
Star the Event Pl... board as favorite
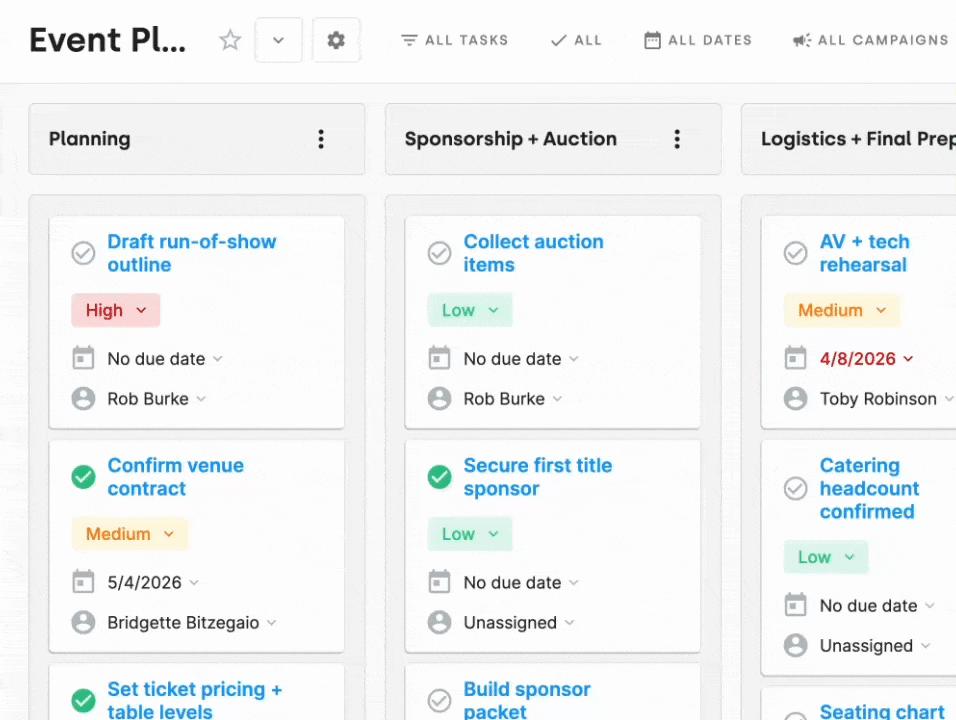(x=230, y=40)
